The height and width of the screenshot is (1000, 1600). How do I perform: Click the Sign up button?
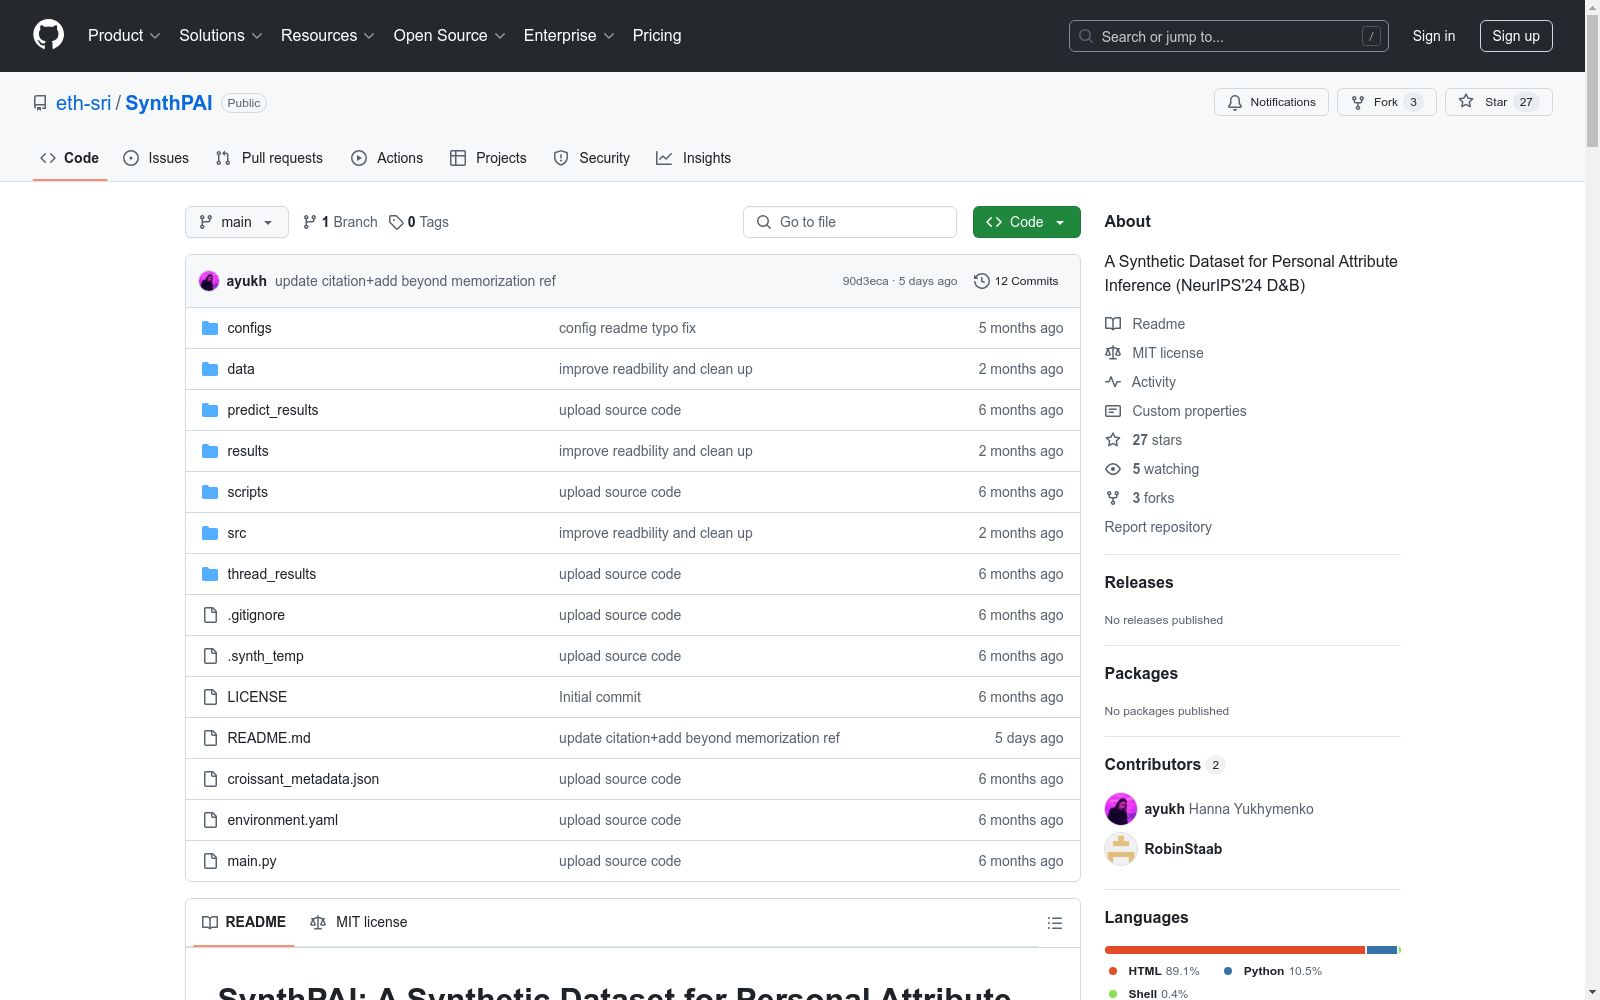tap(1516, 36)
